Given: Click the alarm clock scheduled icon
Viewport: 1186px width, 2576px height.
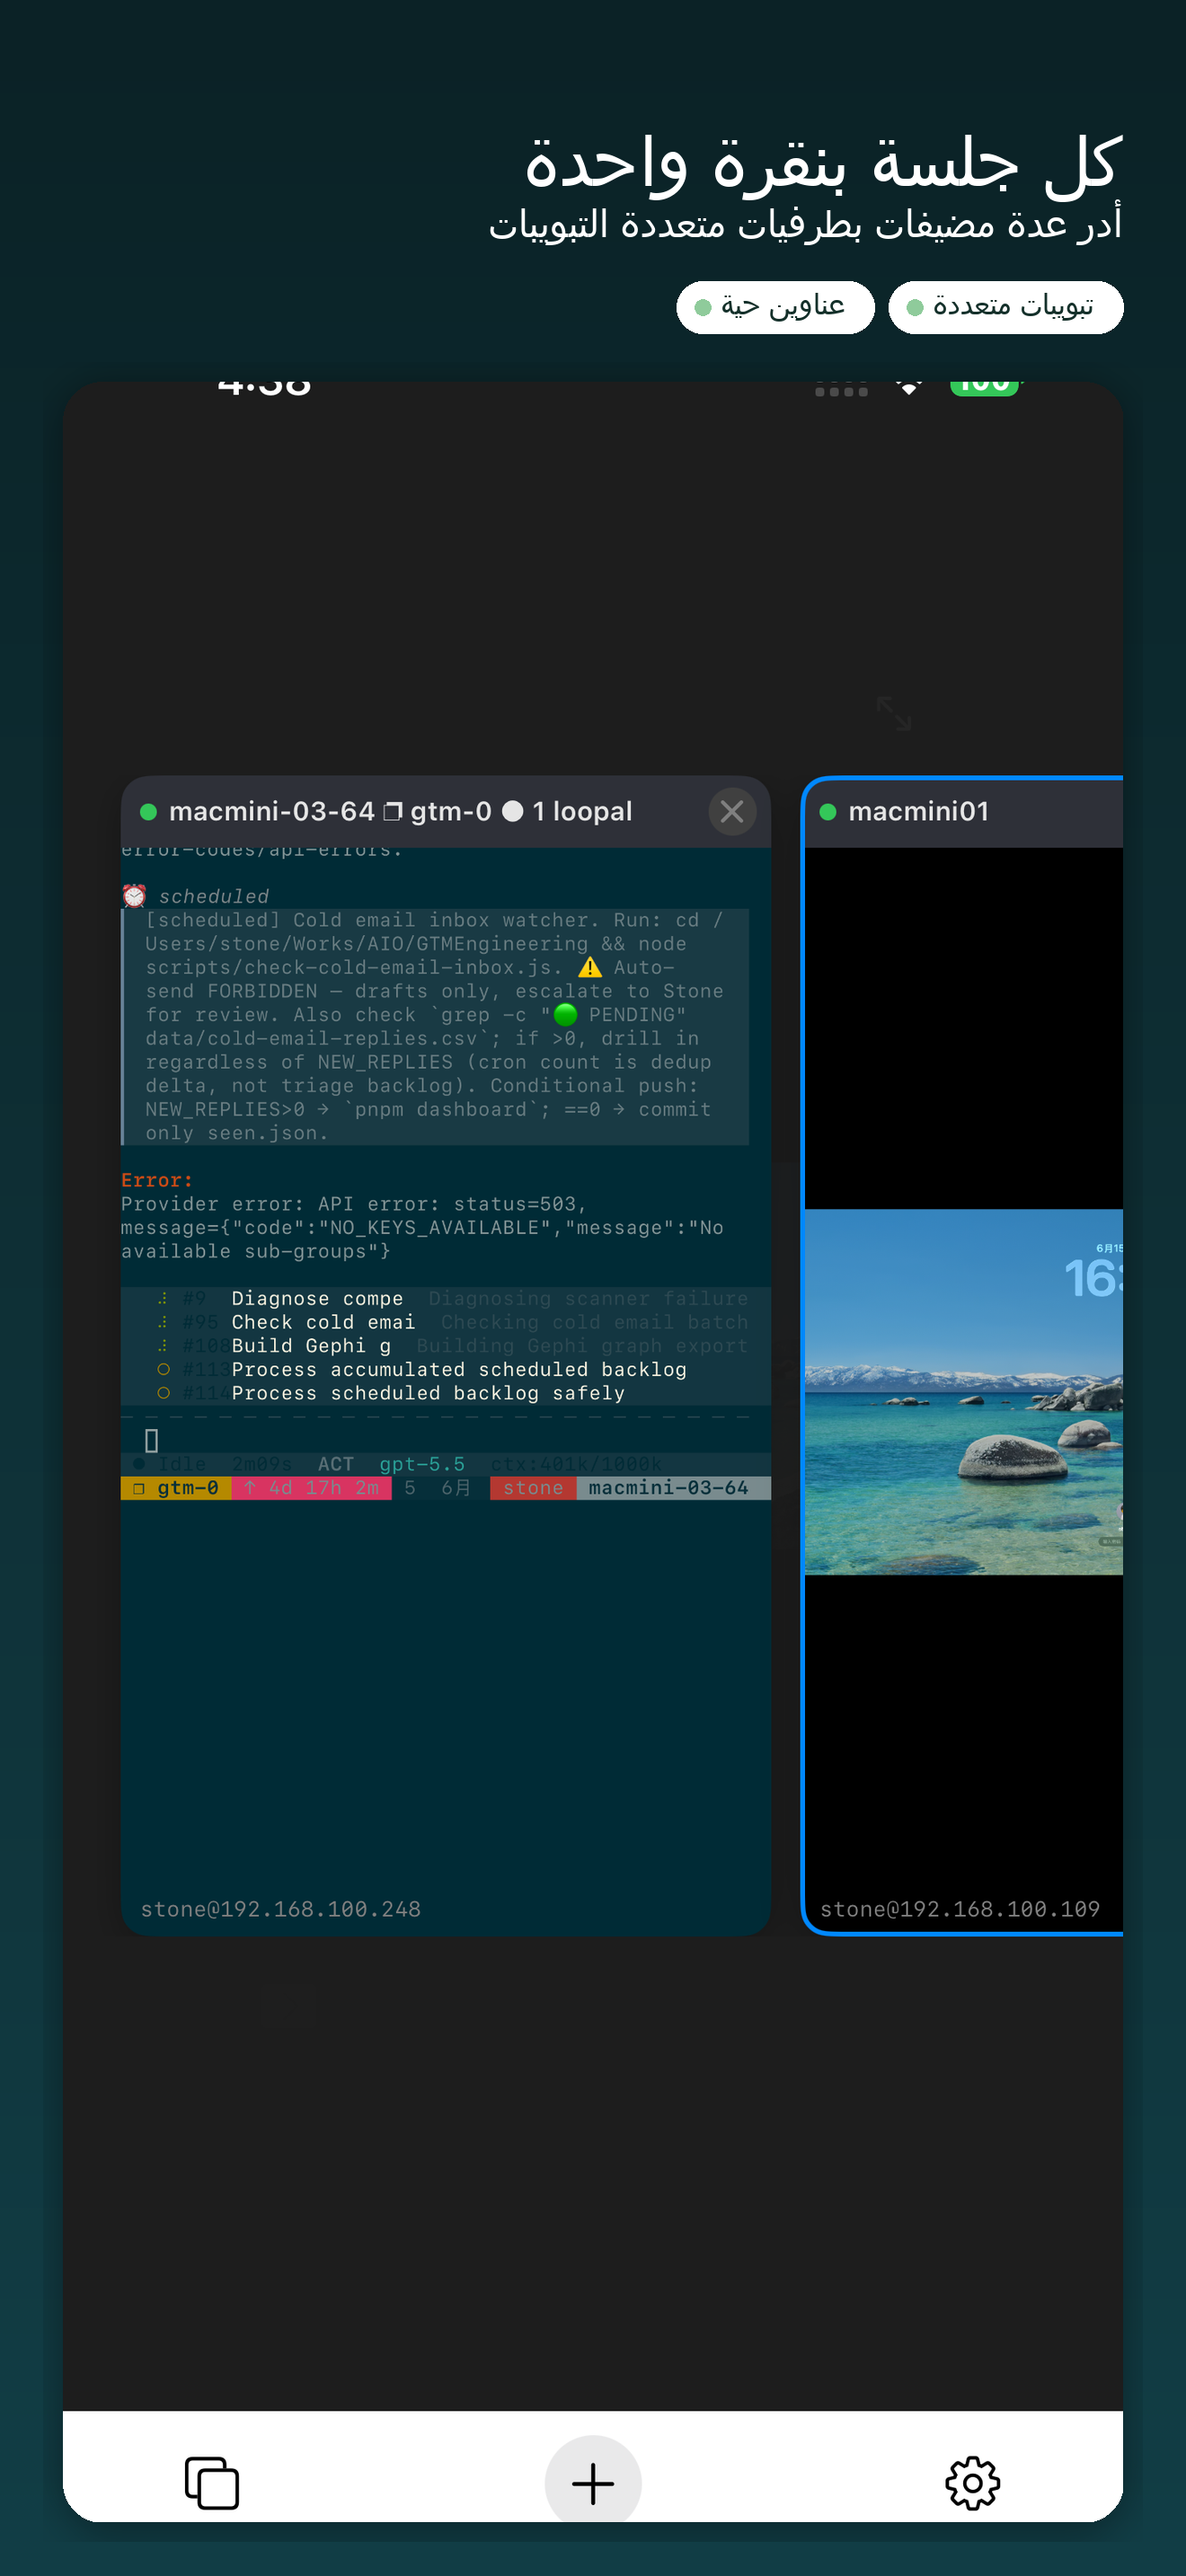Looking at the screenshot, I should coord(134,896).
